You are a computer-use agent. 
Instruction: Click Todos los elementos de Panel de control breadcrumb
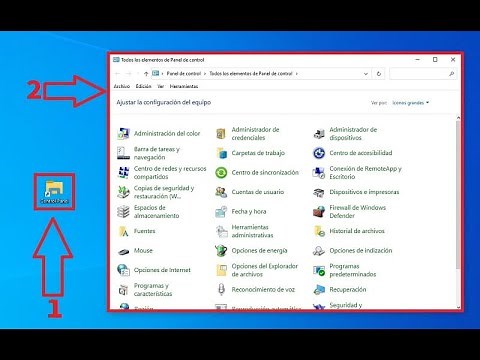[251, 74]
